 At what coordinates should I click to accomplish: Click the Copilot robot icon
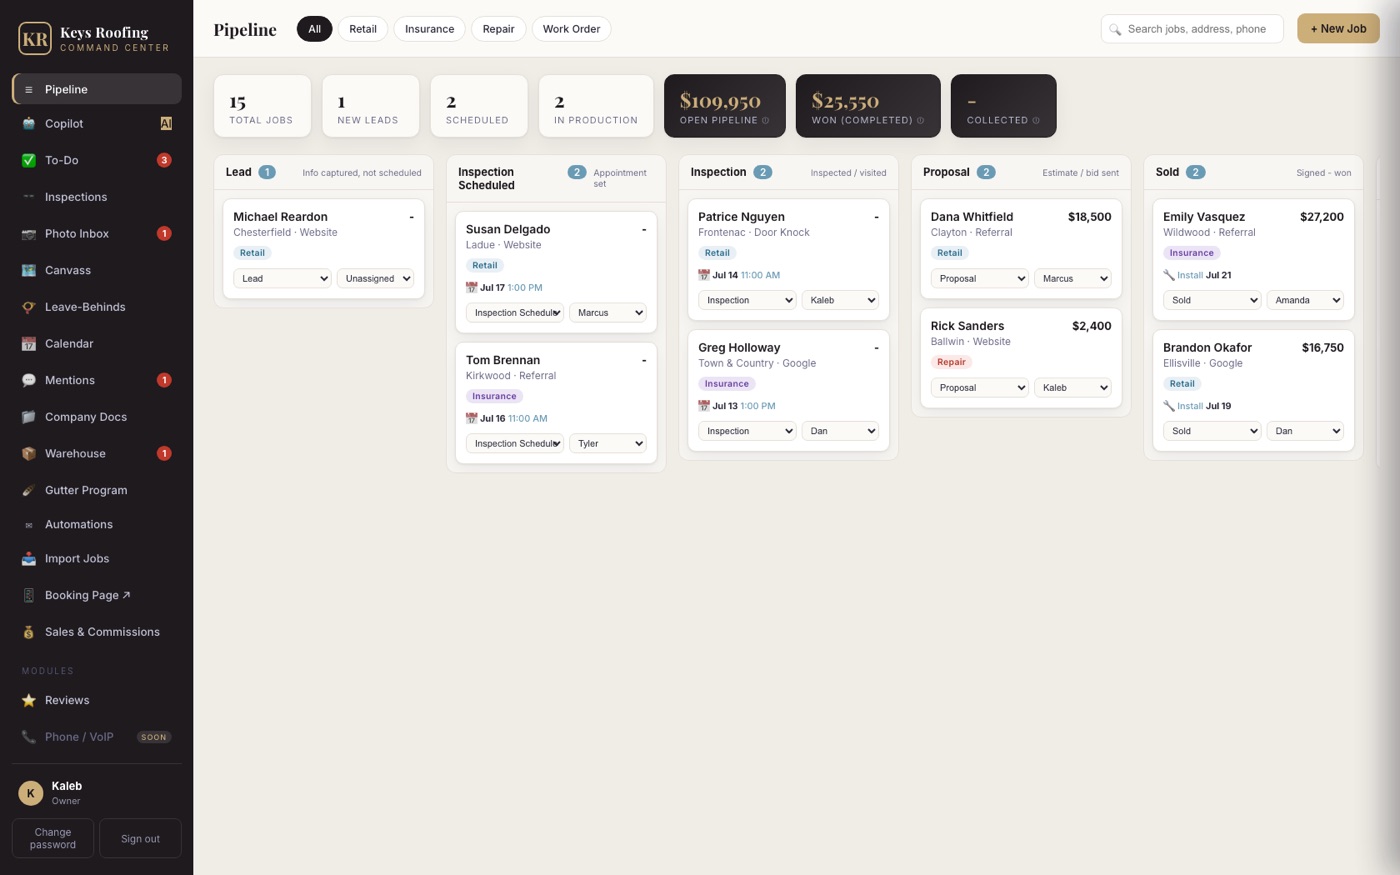coord(29,124)
